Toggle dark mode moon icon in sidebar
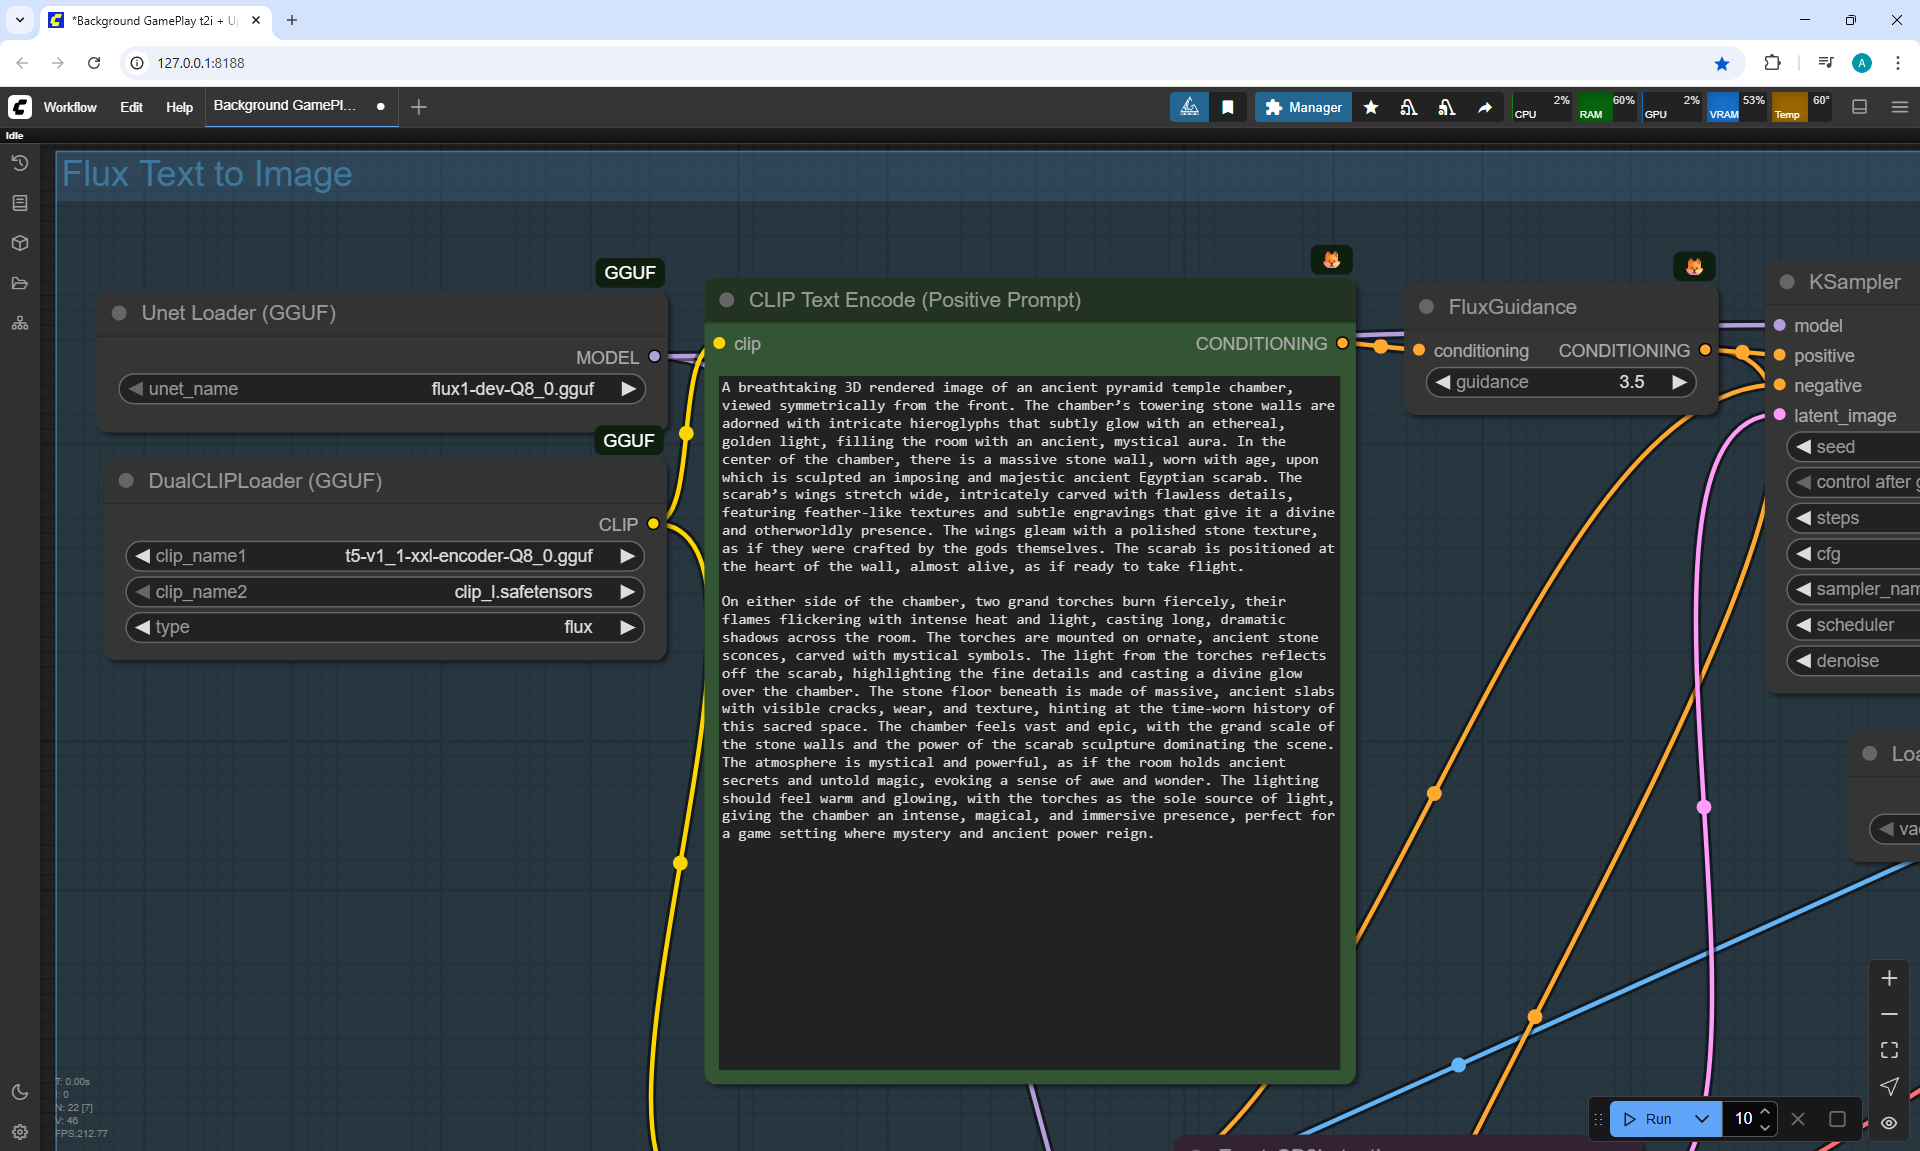Screen dimensions: 1920x1151 click(19, 1092)
